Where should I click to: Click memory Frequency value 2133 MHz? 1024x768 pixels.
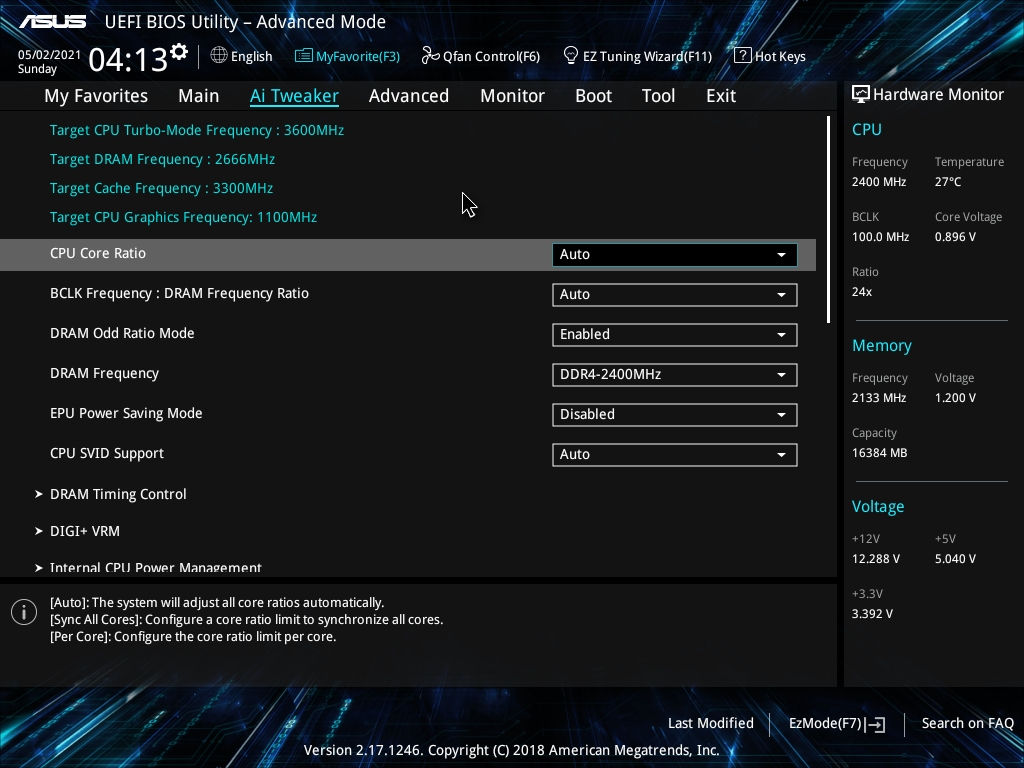[x=878, y=398]
